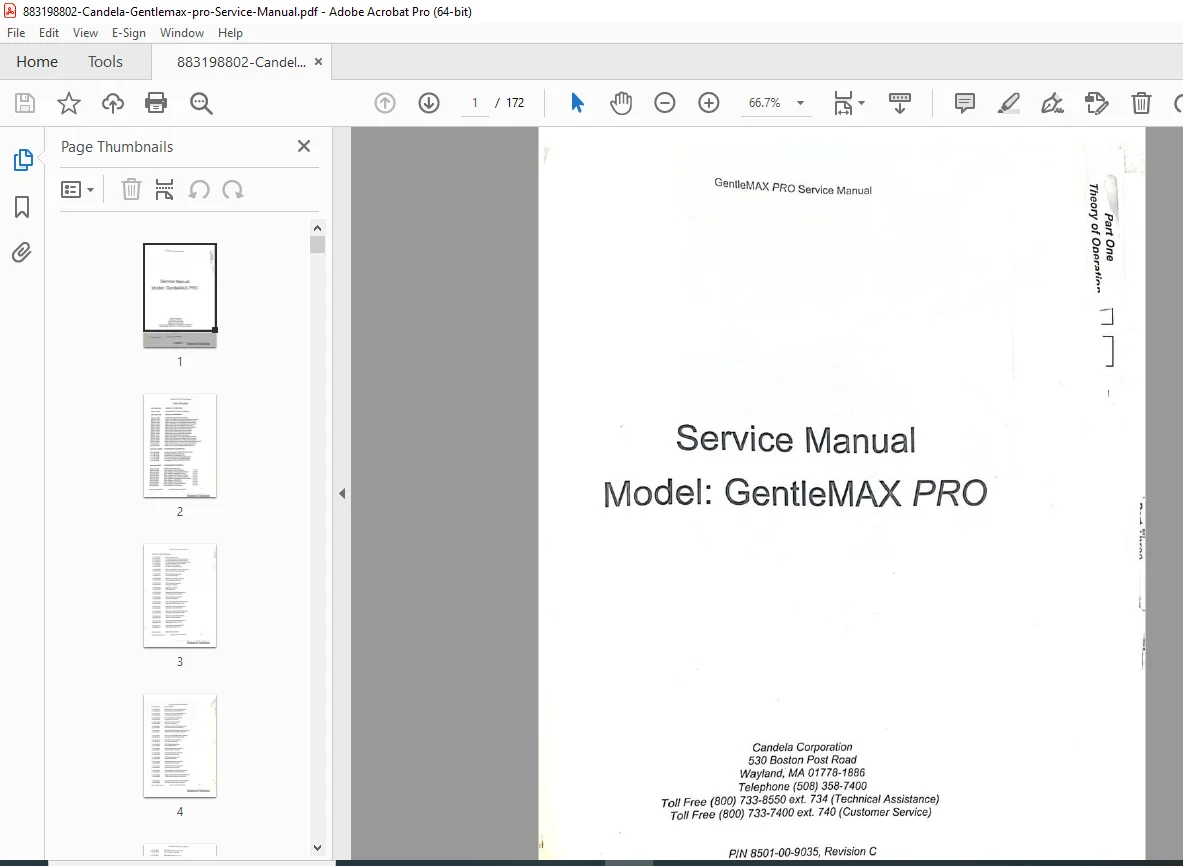The width and height of the screenshot is (1183, 866).
Task: Click the 66.7% zoom value field
Action: (764, 103)
